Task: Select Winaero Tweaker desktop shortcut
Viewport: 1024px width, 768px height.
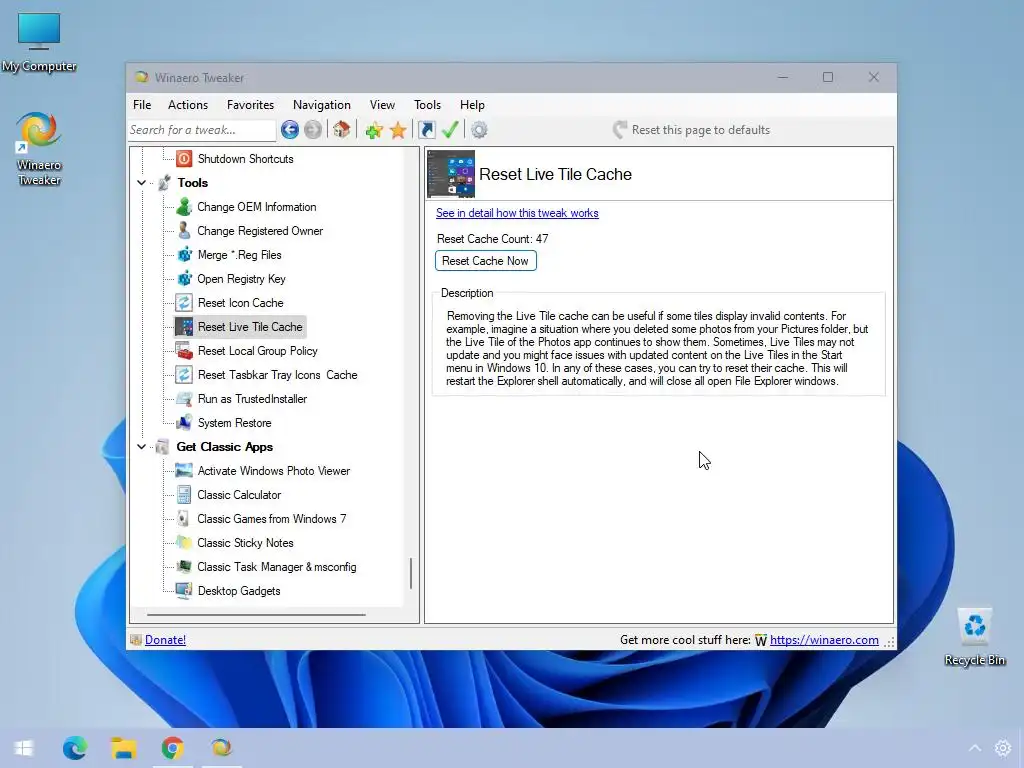Action: pos(39,149)
